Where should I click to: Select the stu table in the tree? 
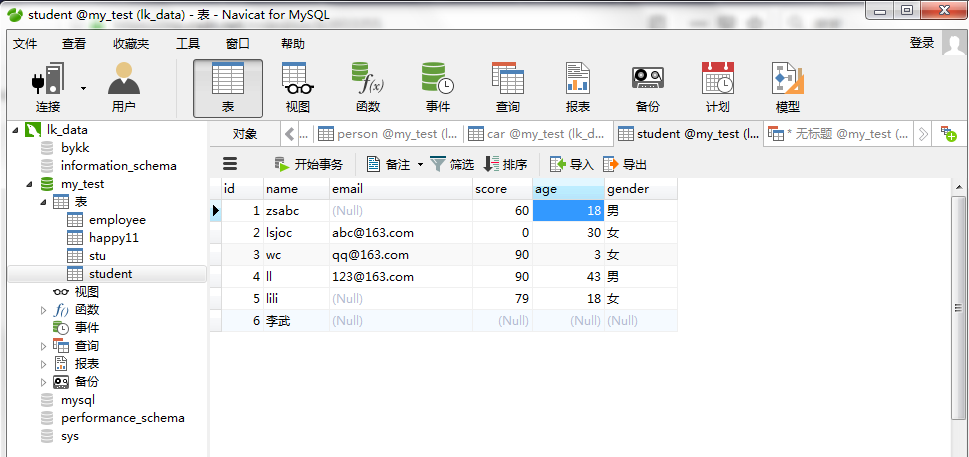pos(97,256)
